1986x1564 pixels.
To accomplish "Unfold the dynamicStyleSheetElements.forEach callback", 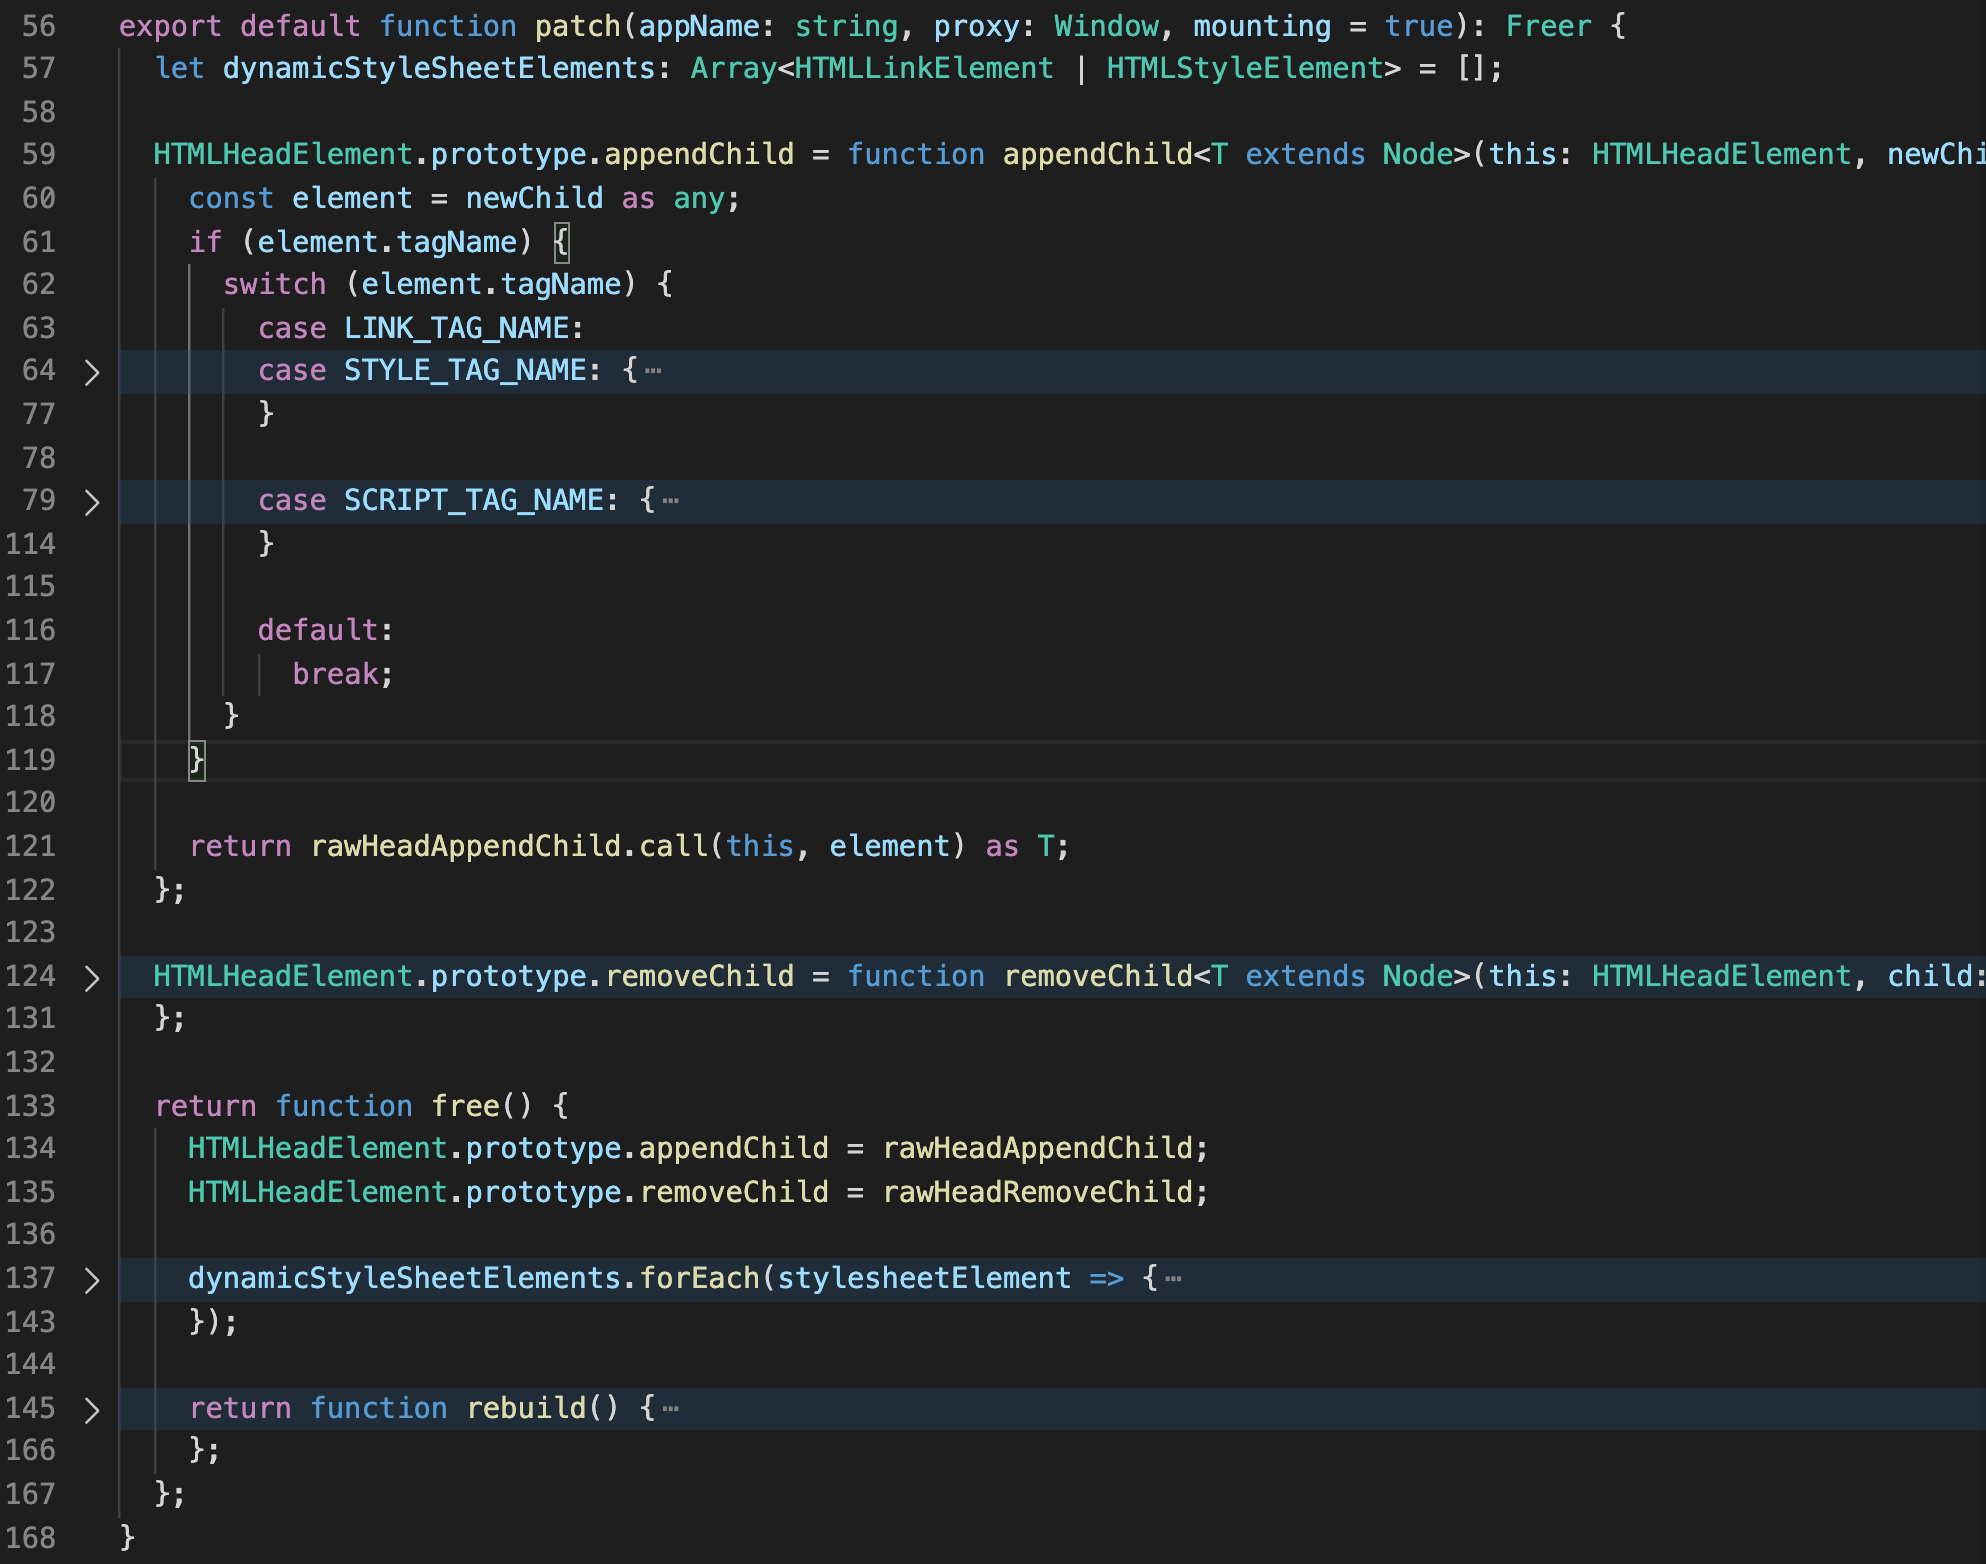I will tap(92, 1280).
